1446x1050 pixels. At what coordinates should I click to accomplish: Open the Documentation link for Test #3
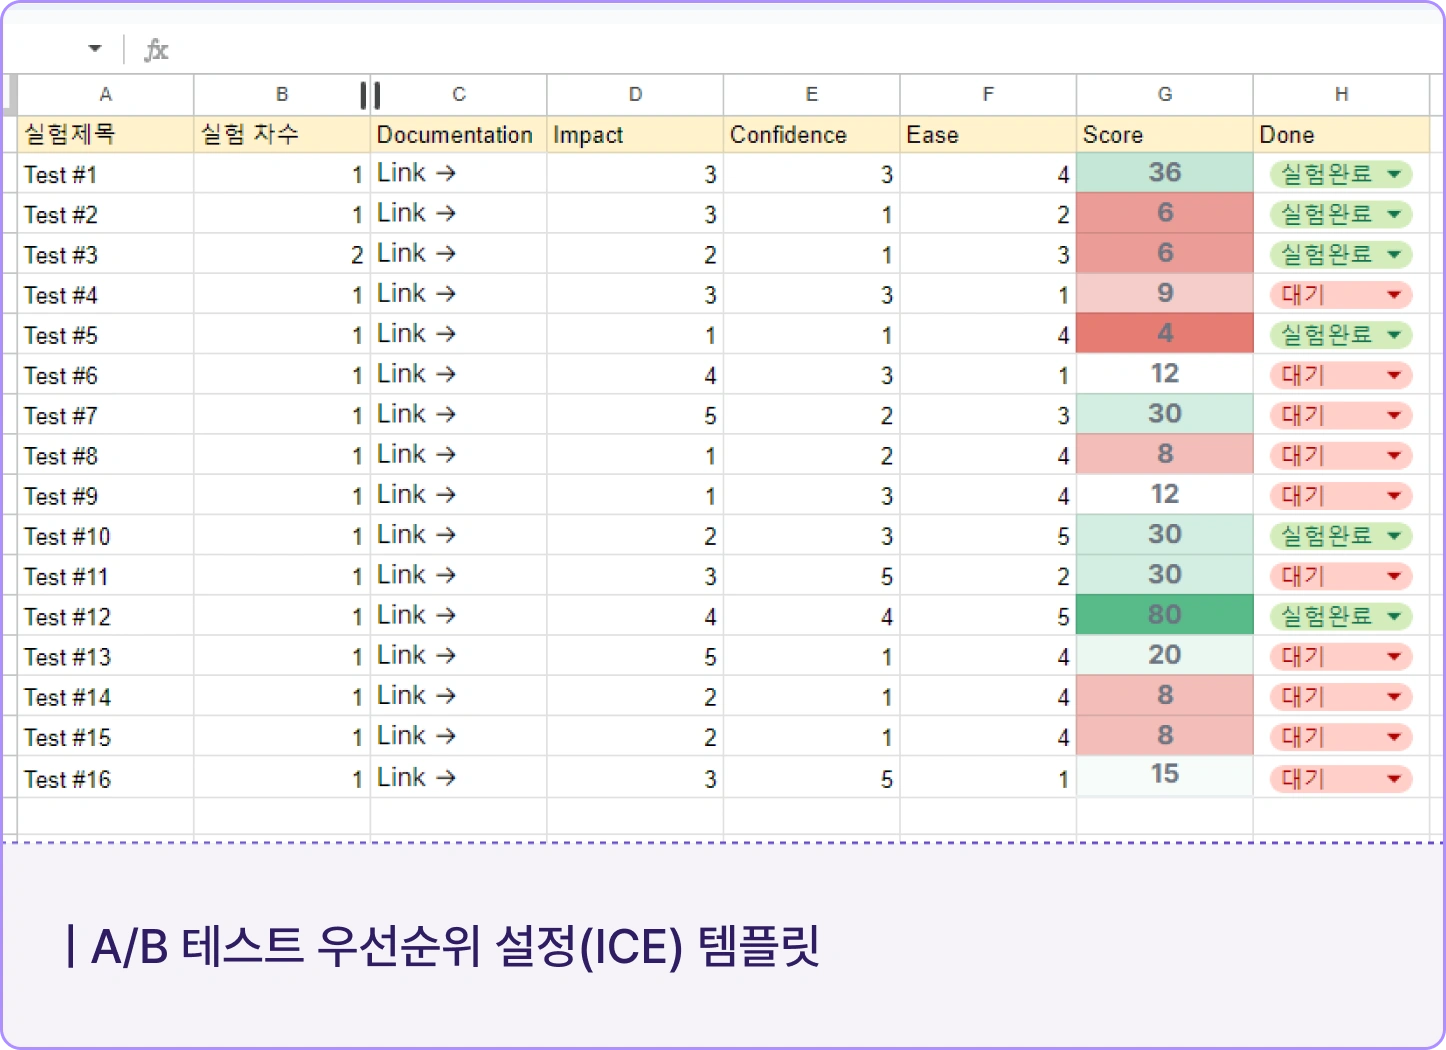tap(416, 253)
